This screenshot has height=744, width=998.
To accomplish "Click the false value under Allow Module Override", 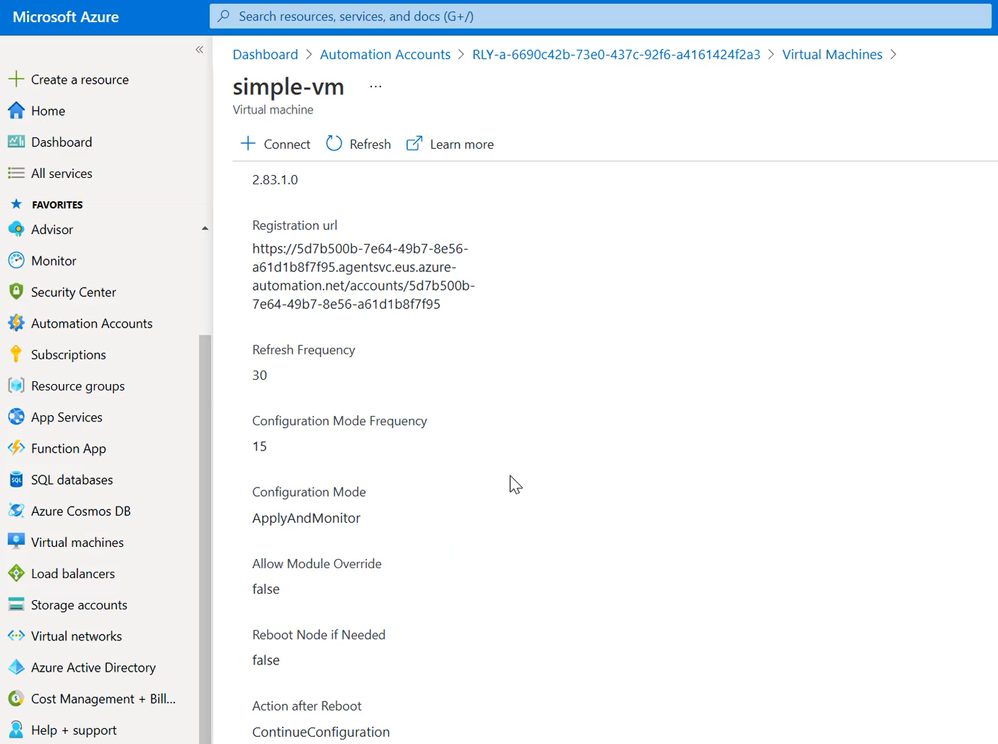I will pyautogui.click(x=265, y=589).
